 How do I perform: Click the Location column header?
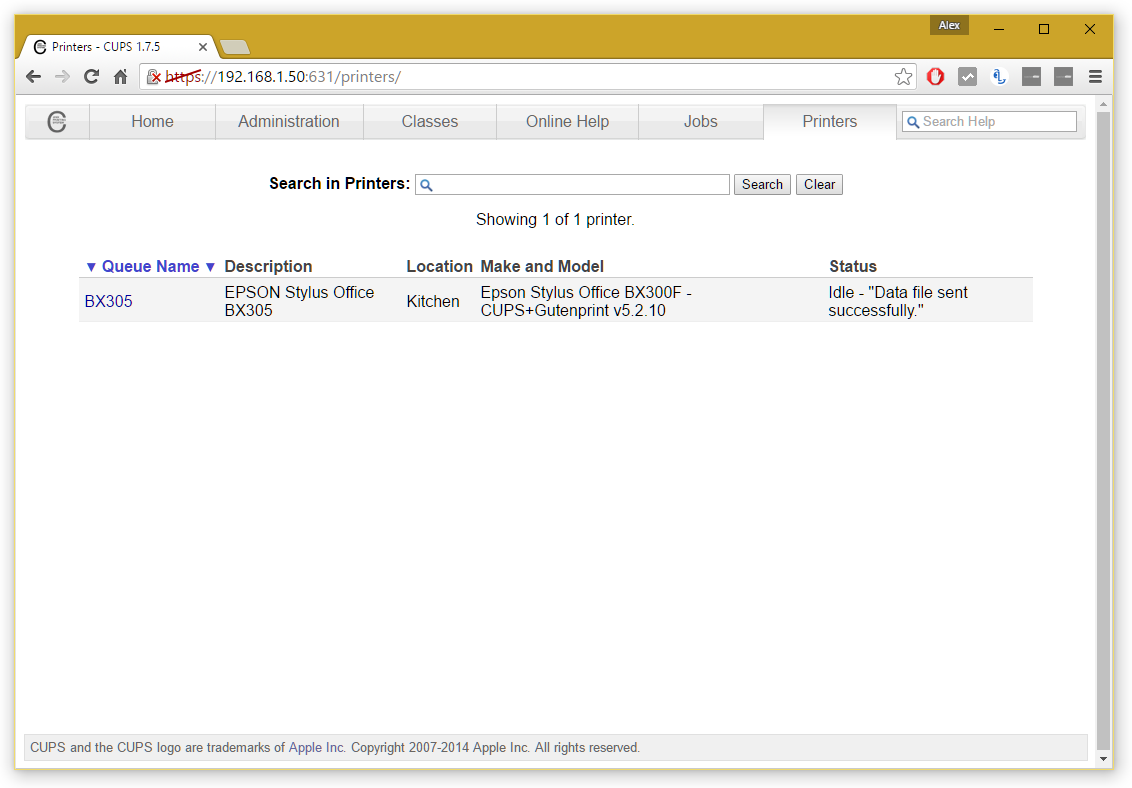tap(439, 266)
